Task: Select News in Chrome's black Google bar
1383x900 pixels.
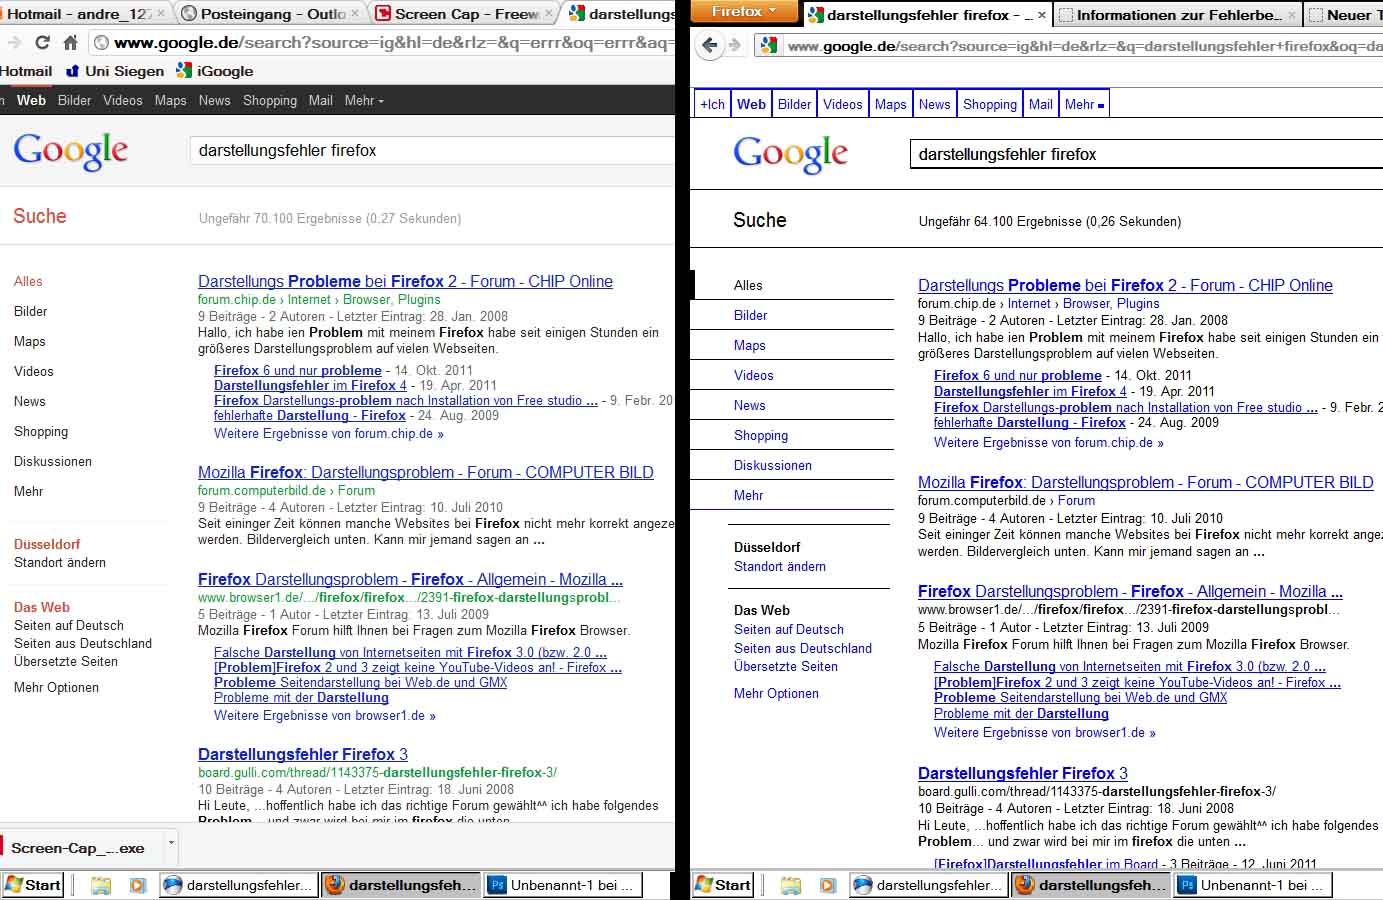Action: pyautogui.click(x=215, y=100)
